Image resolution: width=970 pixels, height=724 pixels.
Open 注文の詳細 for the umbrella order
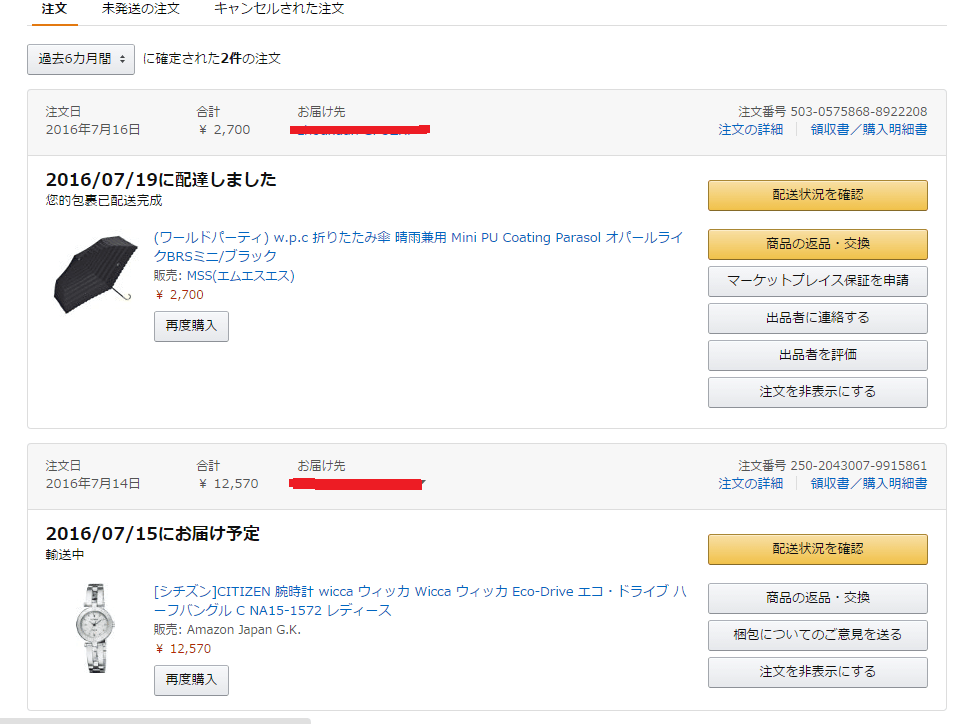click(x=750, y=130)
